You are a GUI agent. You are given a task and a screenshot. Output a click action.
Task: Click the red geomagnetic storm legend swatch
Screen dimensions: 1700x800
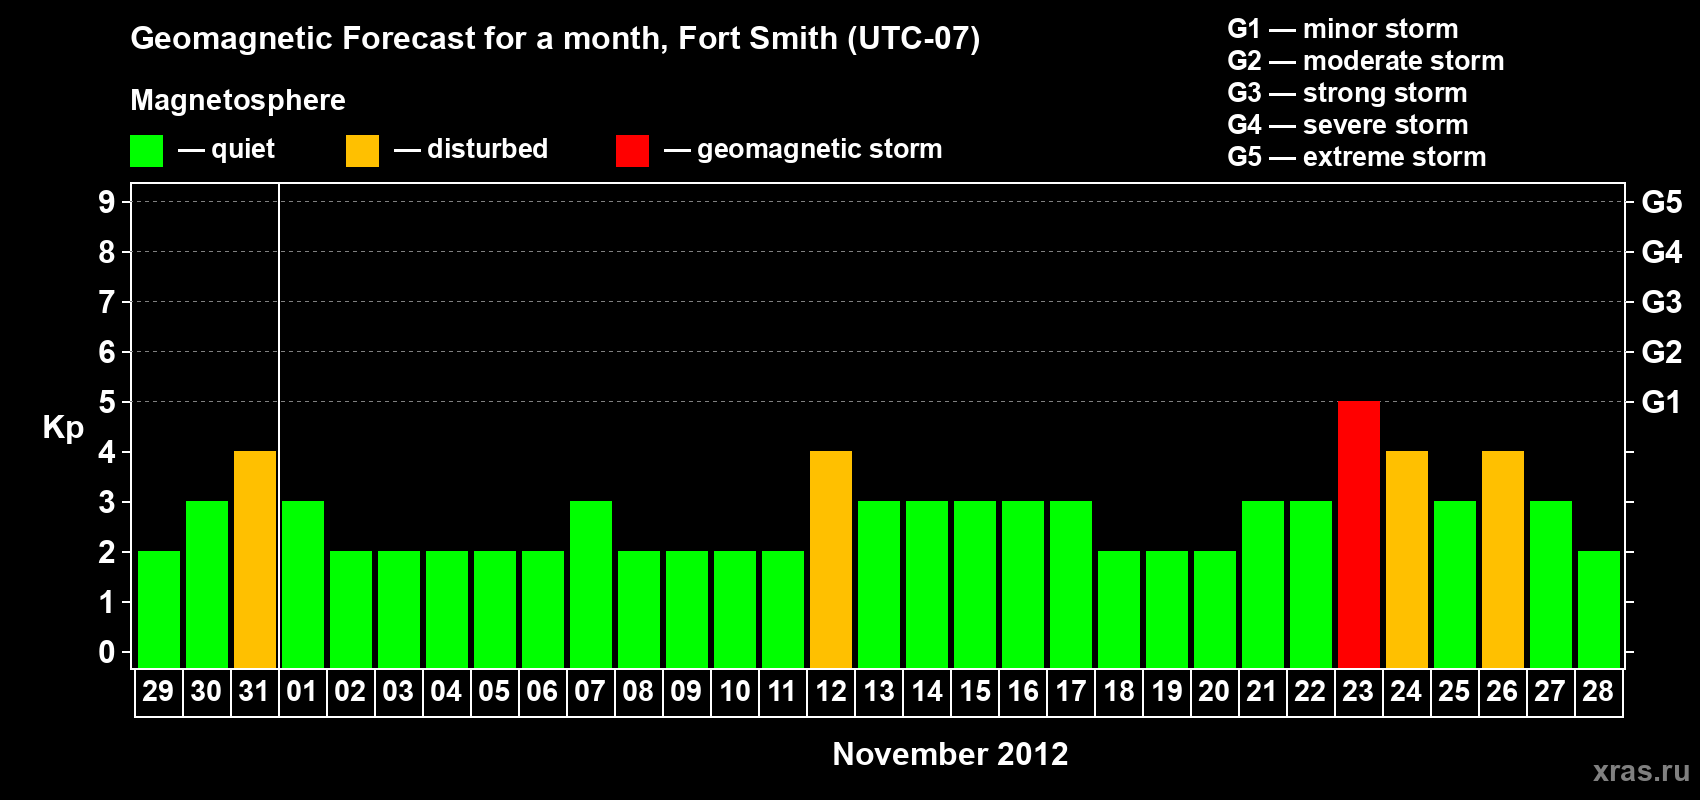632,151
